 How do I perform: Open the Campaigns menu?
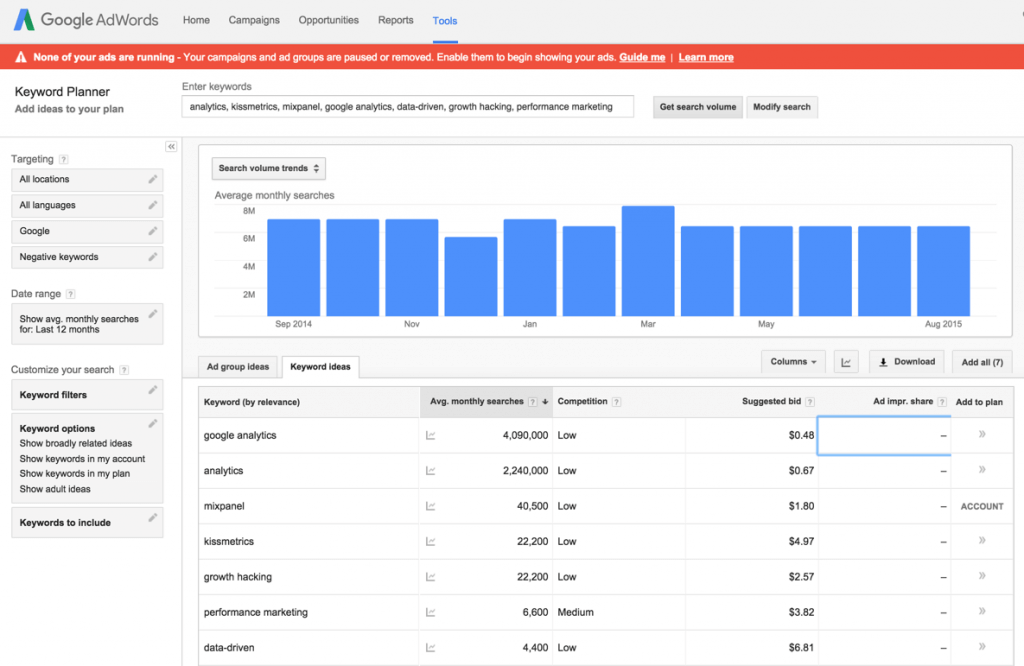[x=254, y=20]
